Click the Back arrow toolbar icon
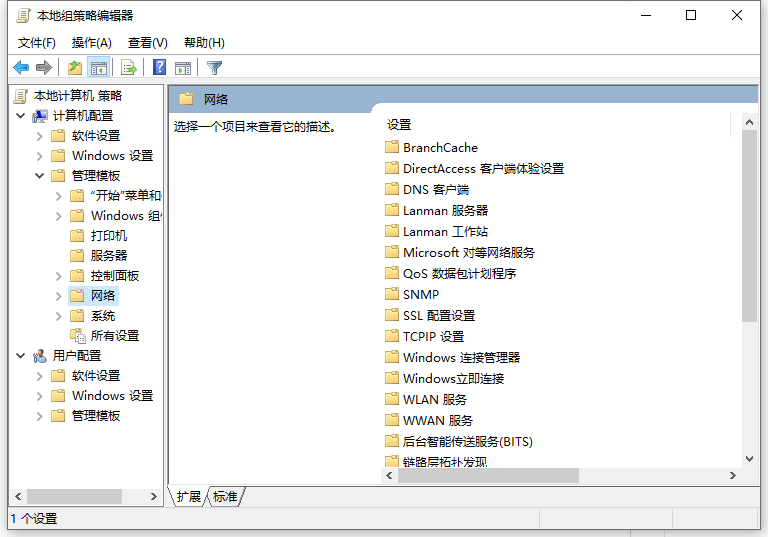 pos(21,67)
